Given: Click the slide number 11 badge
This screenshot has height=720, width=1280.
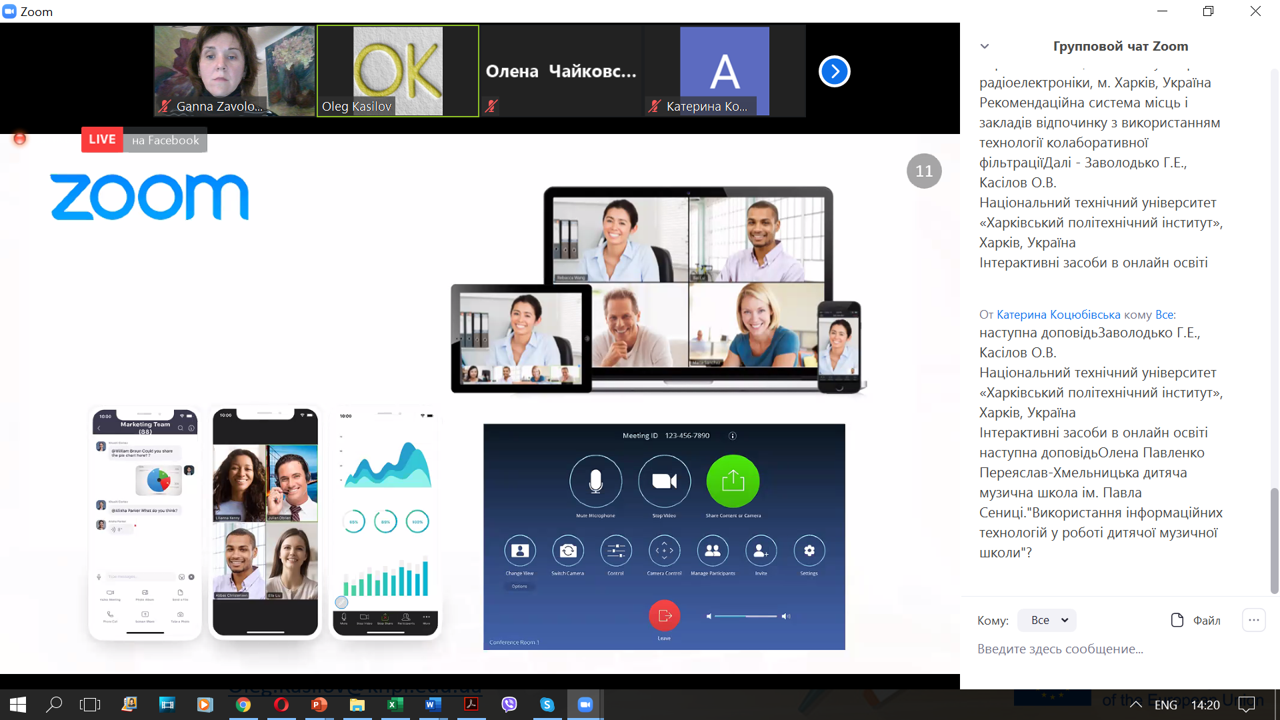Looking at the screenshot, I should click(924, 171).
